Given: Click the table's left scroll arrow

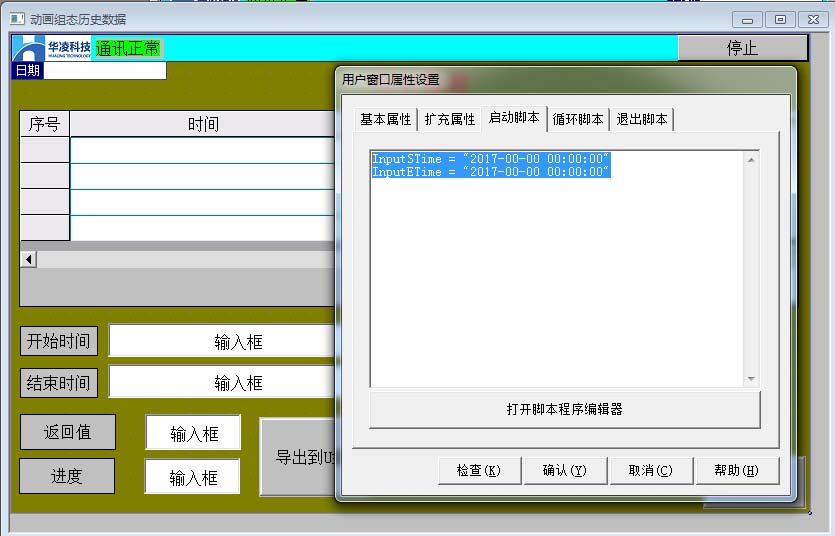Looking at the screenshot, I should [x=28, y=260].
